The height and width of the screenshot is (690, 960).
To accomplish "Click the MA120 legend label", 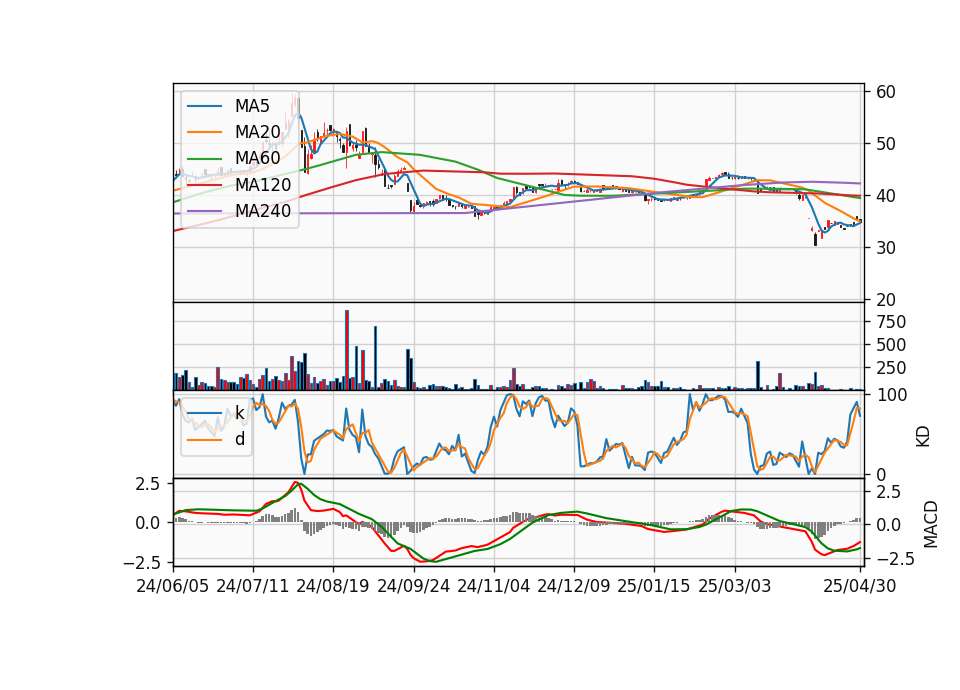I will pyautogui.click(x=263, y=184).
